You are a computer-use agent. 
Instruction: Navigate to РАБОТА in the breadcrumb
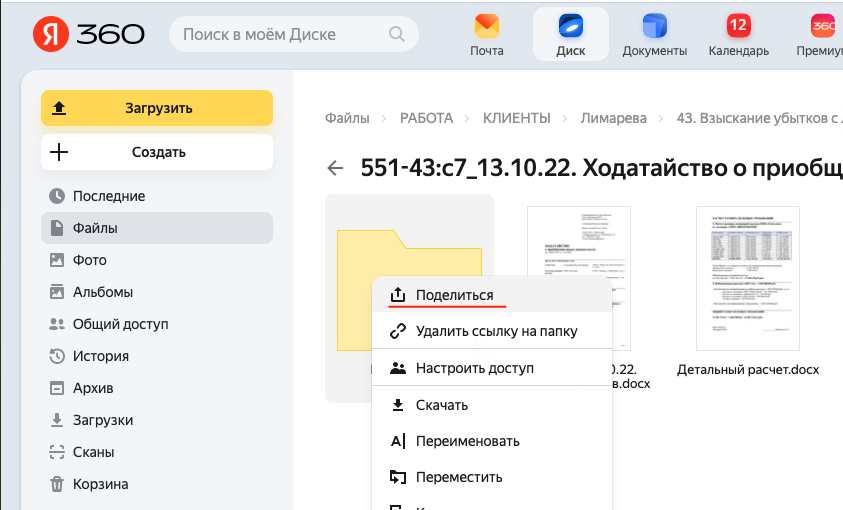pos(426,118)
